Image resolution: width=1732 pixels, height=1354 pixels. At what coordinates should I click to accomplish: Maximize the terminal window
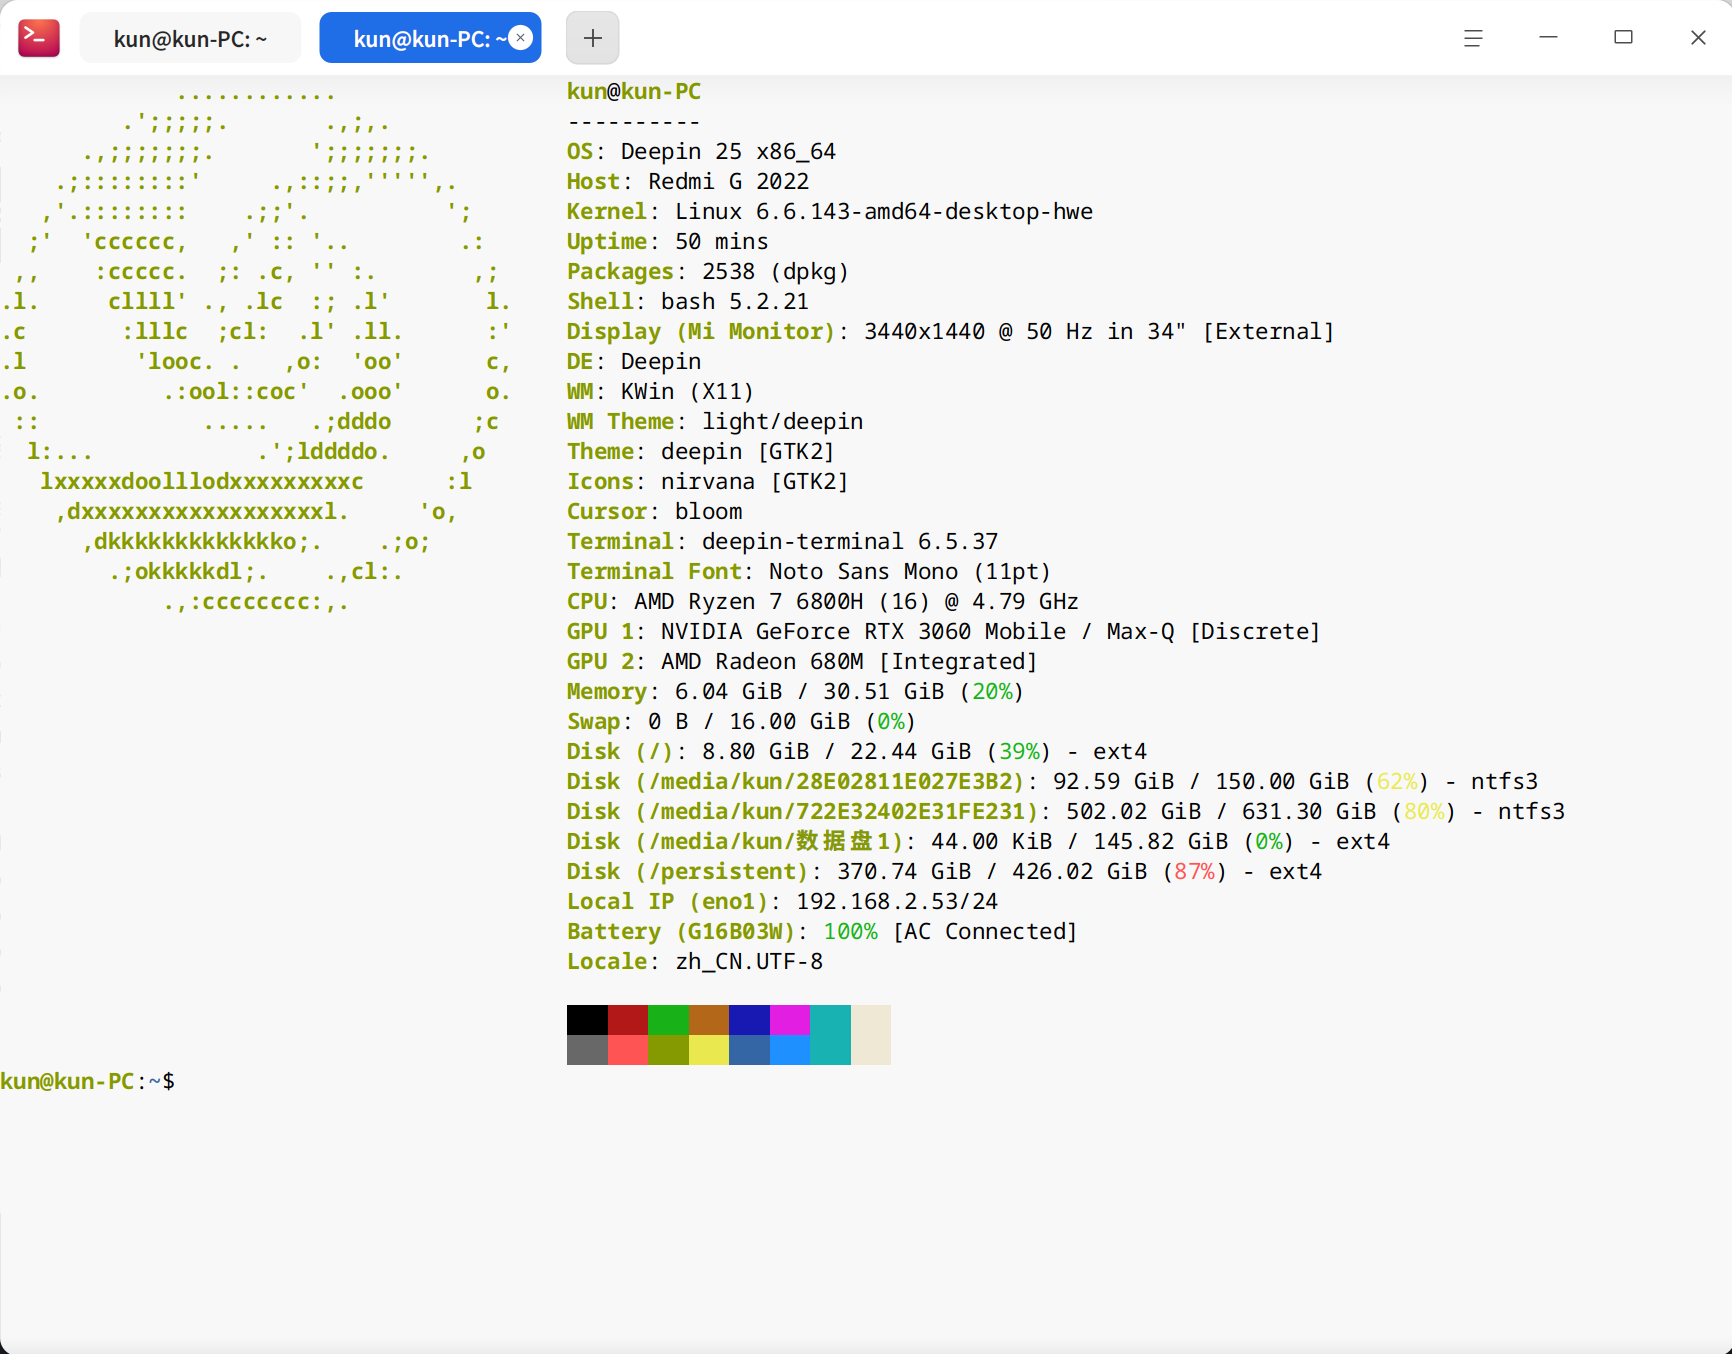[1623, 38]
